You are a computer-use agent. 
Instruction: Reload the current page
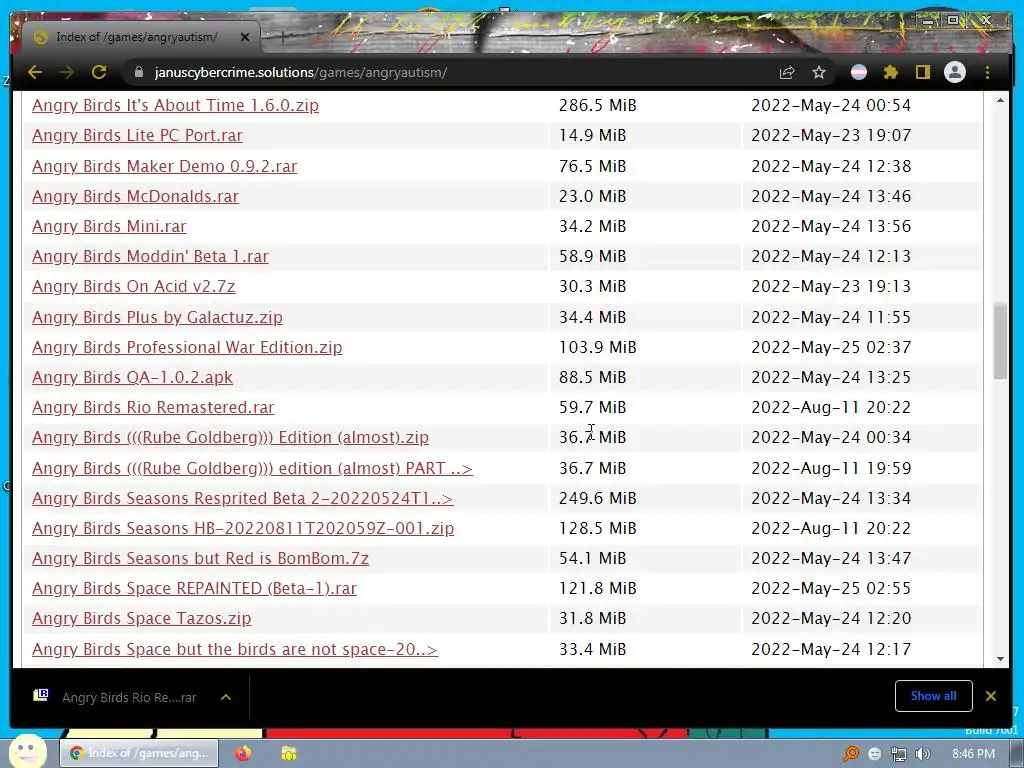(99, 72)
